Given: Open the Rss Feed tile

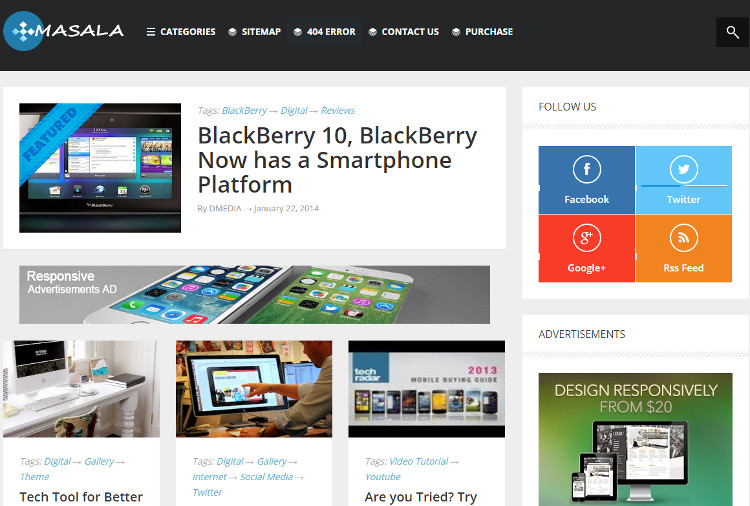Looking at the screenshot, I should pos(684,248).
